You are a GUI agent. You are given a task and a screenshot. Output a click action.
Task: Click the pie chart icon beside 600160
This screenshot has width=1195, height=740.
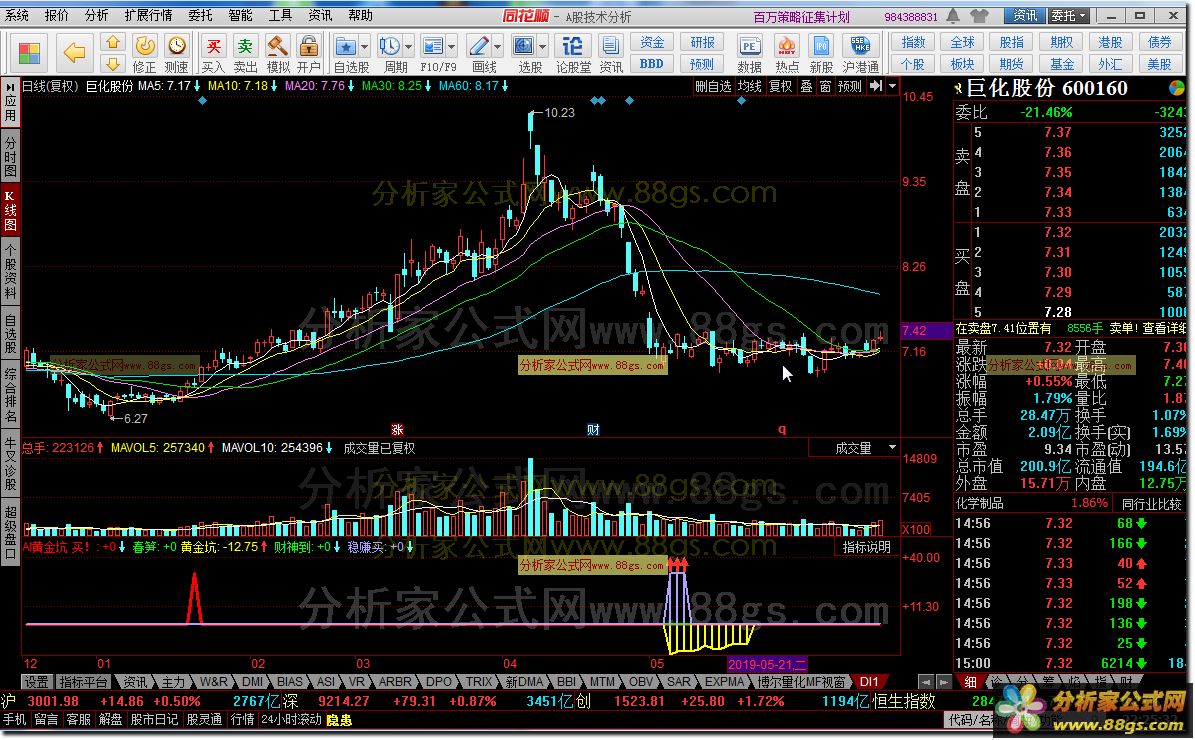pos(1177,88)
